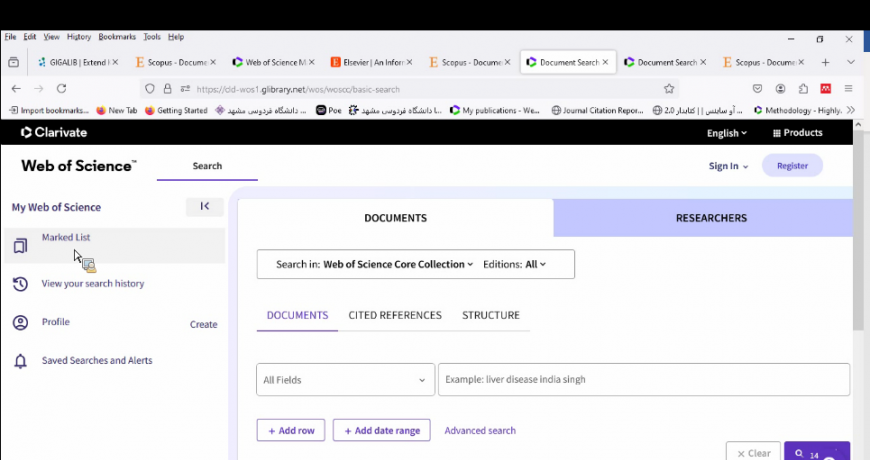Click the search history clock icon
Screen dimensions: 870x460
coord(20,284)
